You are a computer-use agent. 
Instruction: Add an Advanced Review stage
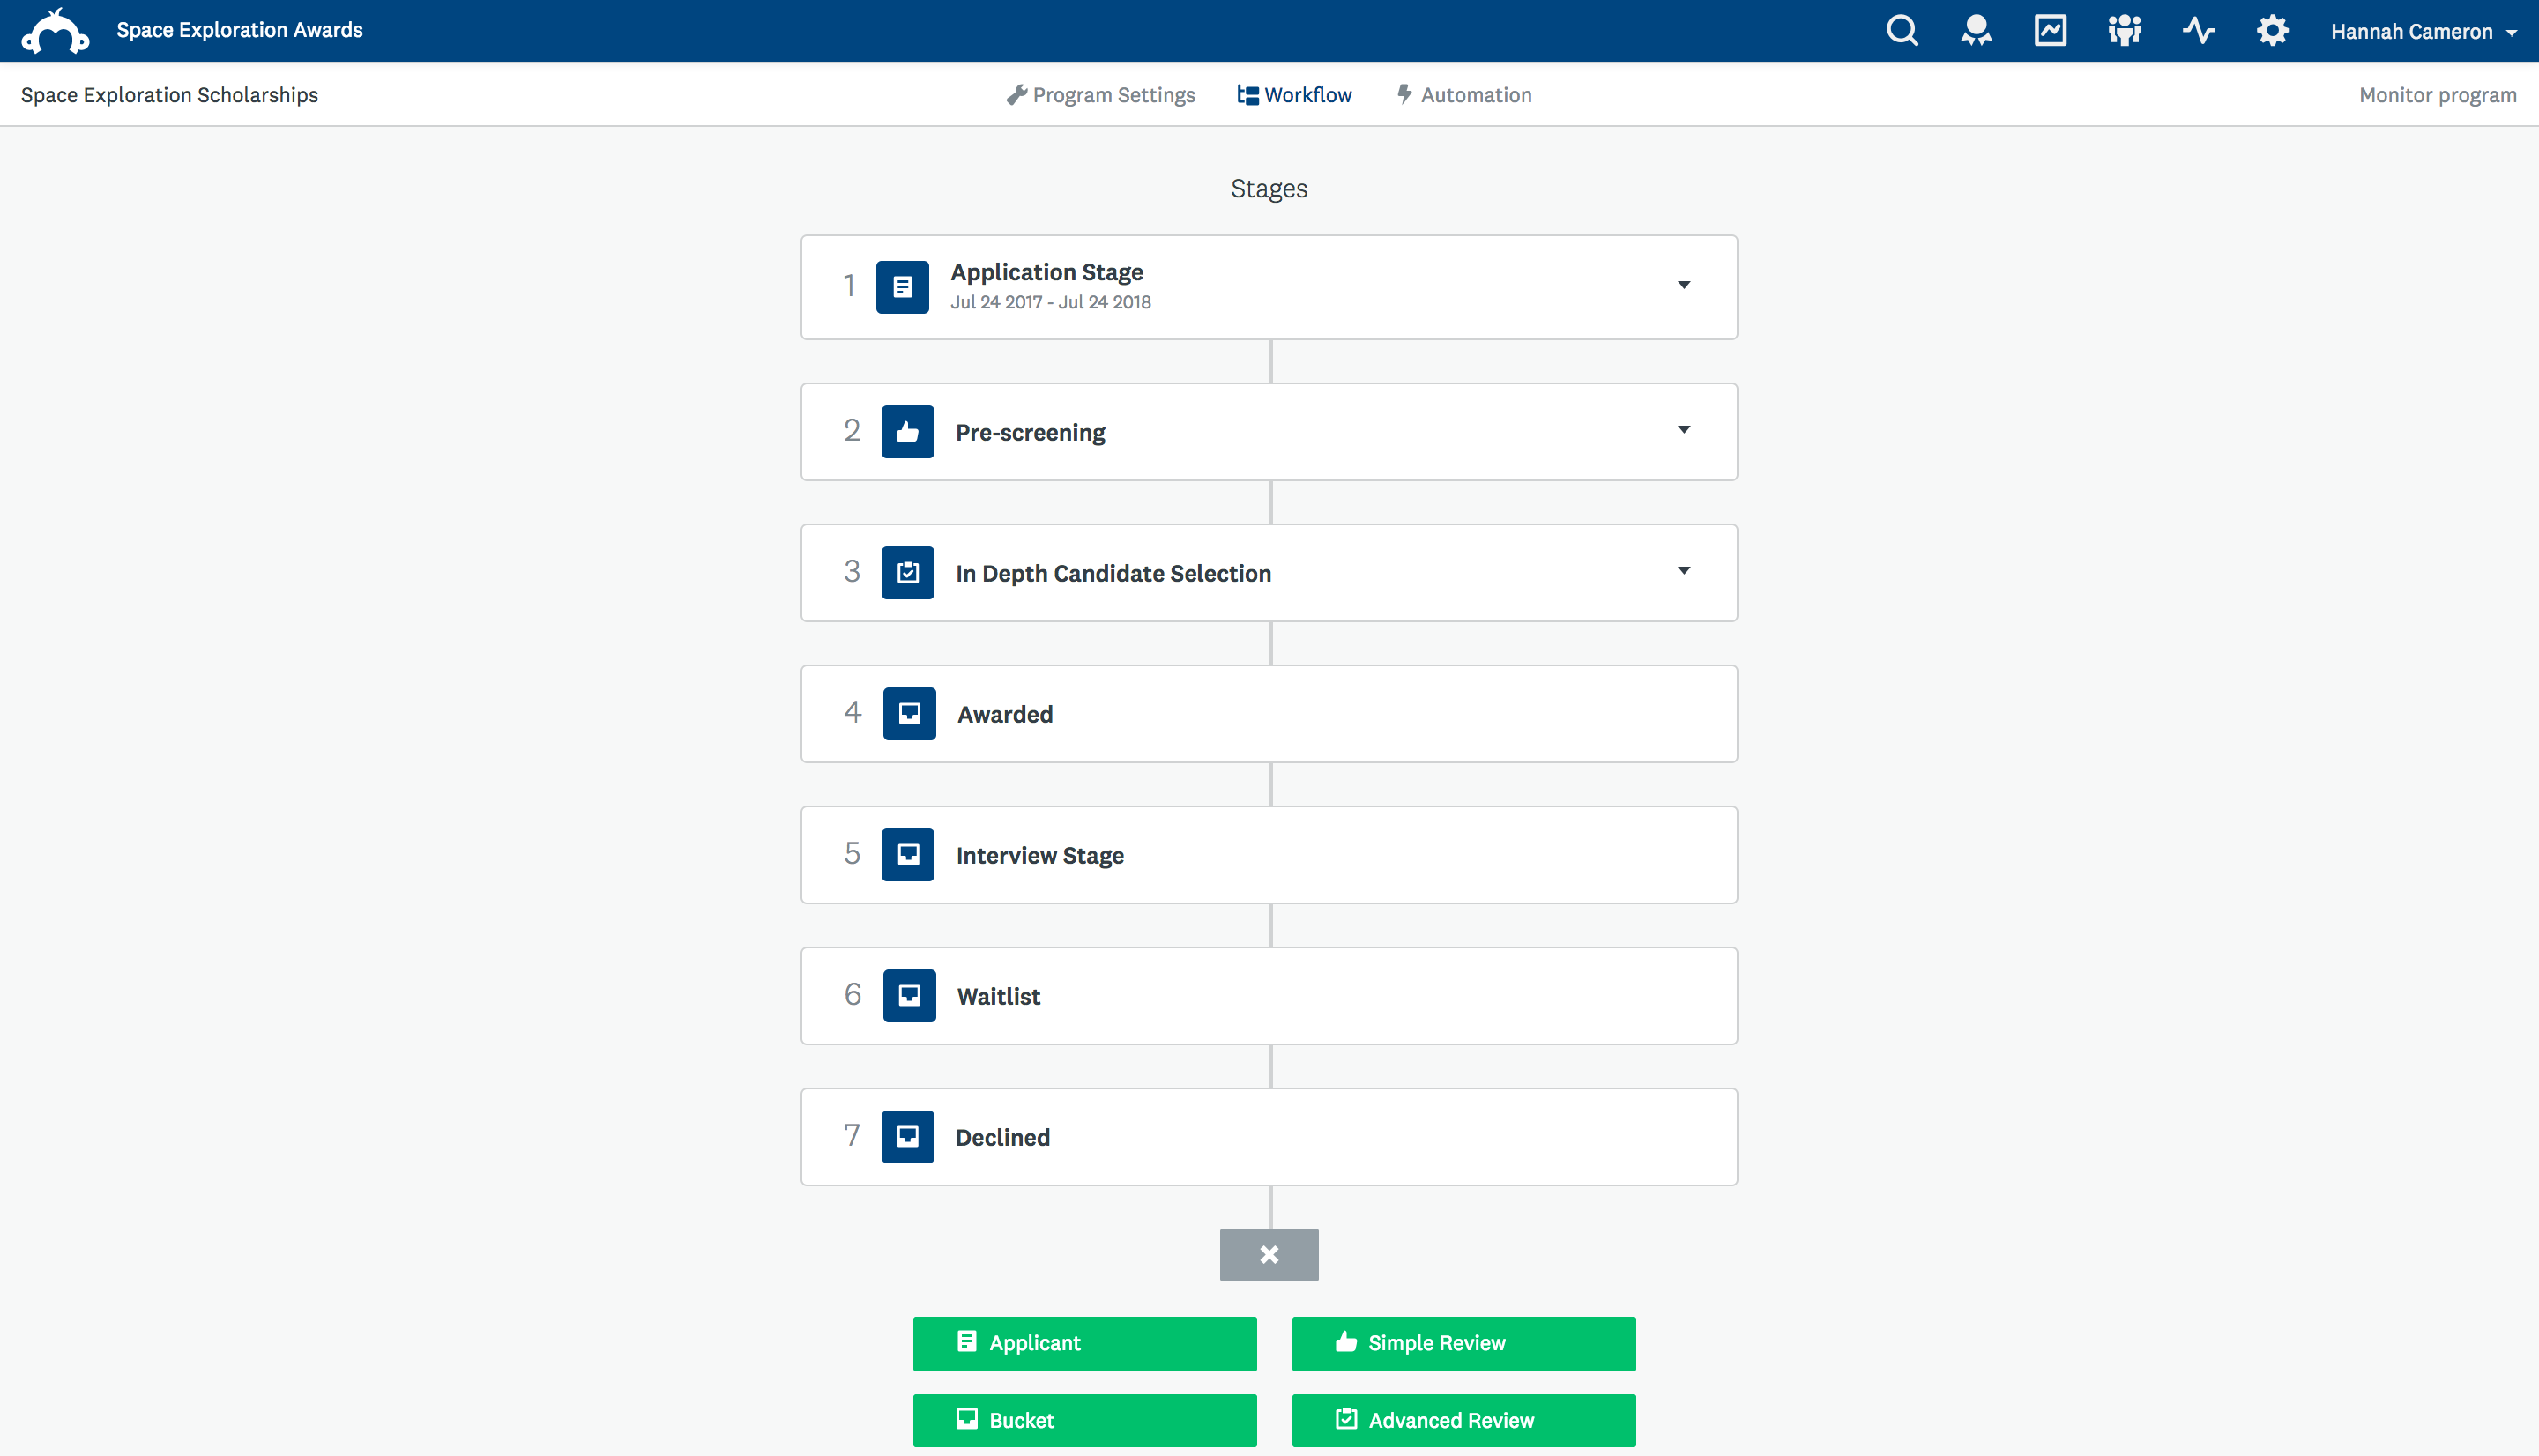click(x=1463, y=1420)
